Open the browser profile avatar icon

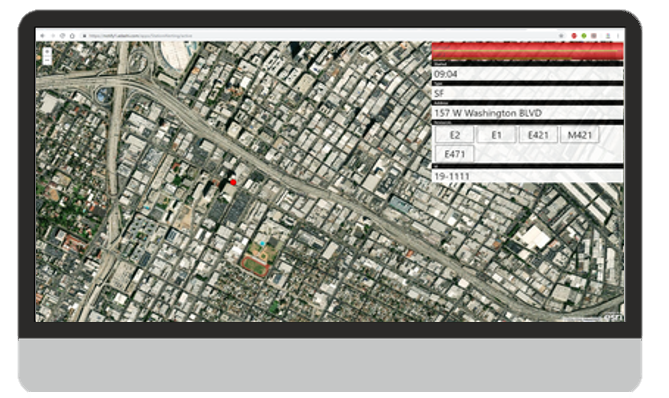tap(608, 36)
